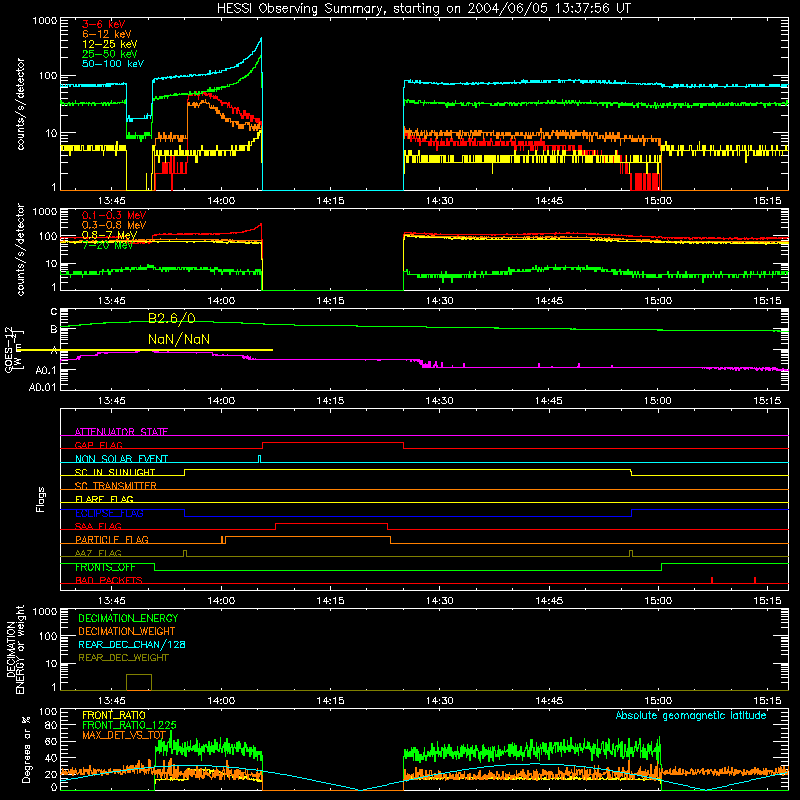The height and width of the screenshot is (800, 800).
Task: Click the 7-20 MeV legend label
Action: click(107, 245)
